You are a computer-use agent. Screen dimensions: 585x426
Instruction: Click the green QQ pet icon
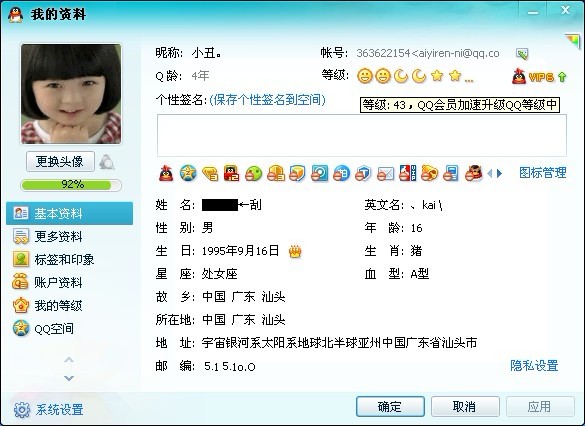point(254,173)
